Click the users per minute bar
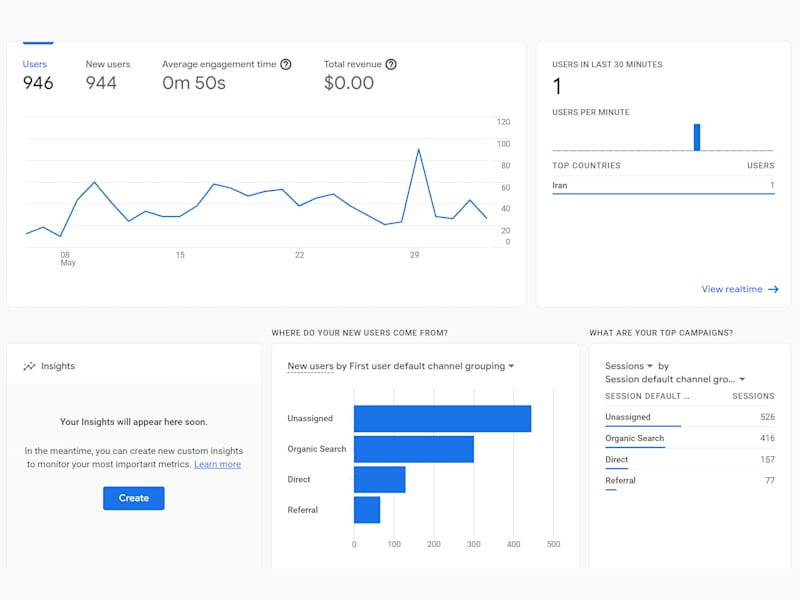Viewport: 800px width, 600px height. tap(697, 137)
